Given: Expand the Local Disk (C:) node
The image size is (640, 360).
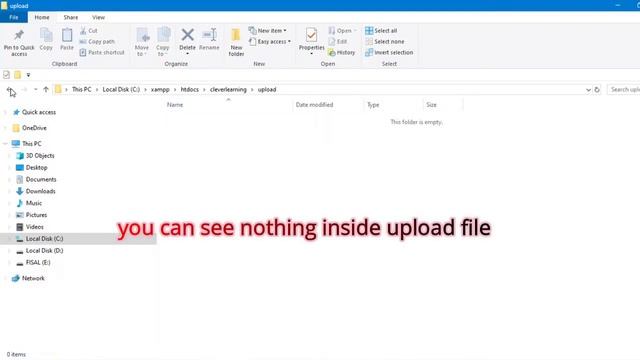Looking at the screenshot, I should (x=9, y=239).
